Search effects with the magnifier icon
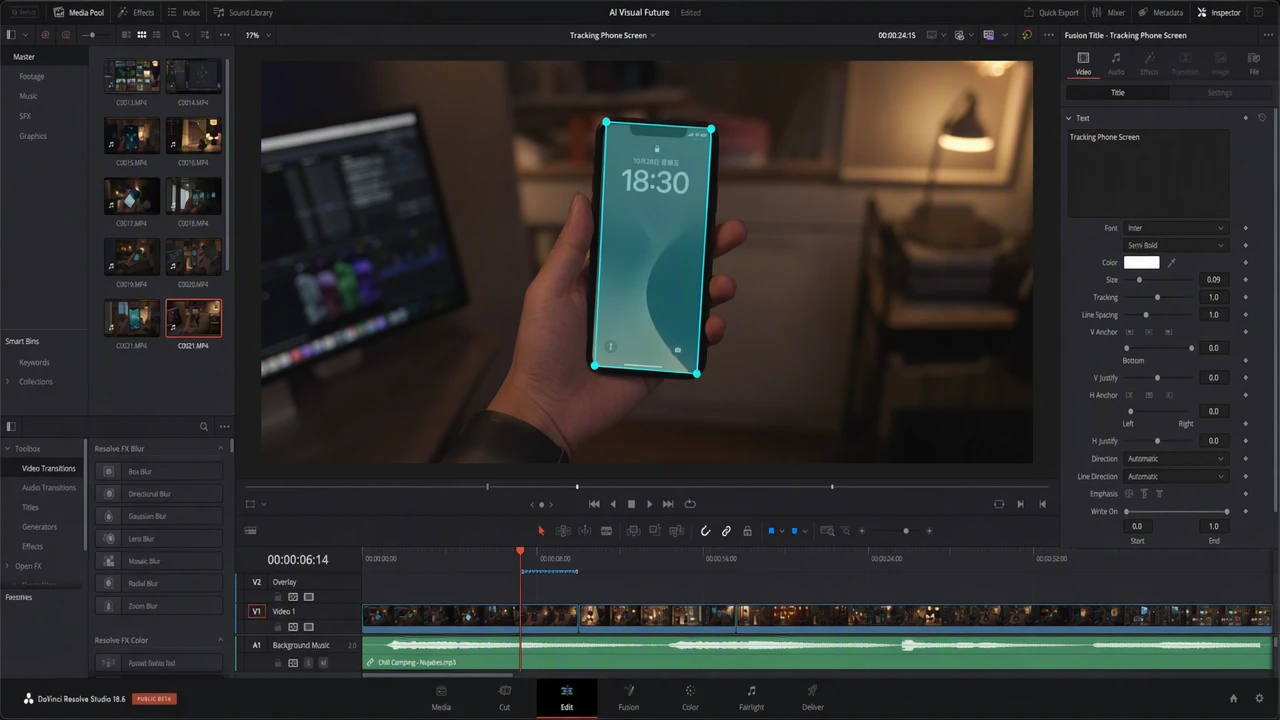Viewport: 1280px width, 720px height. (x=204, y=427)
